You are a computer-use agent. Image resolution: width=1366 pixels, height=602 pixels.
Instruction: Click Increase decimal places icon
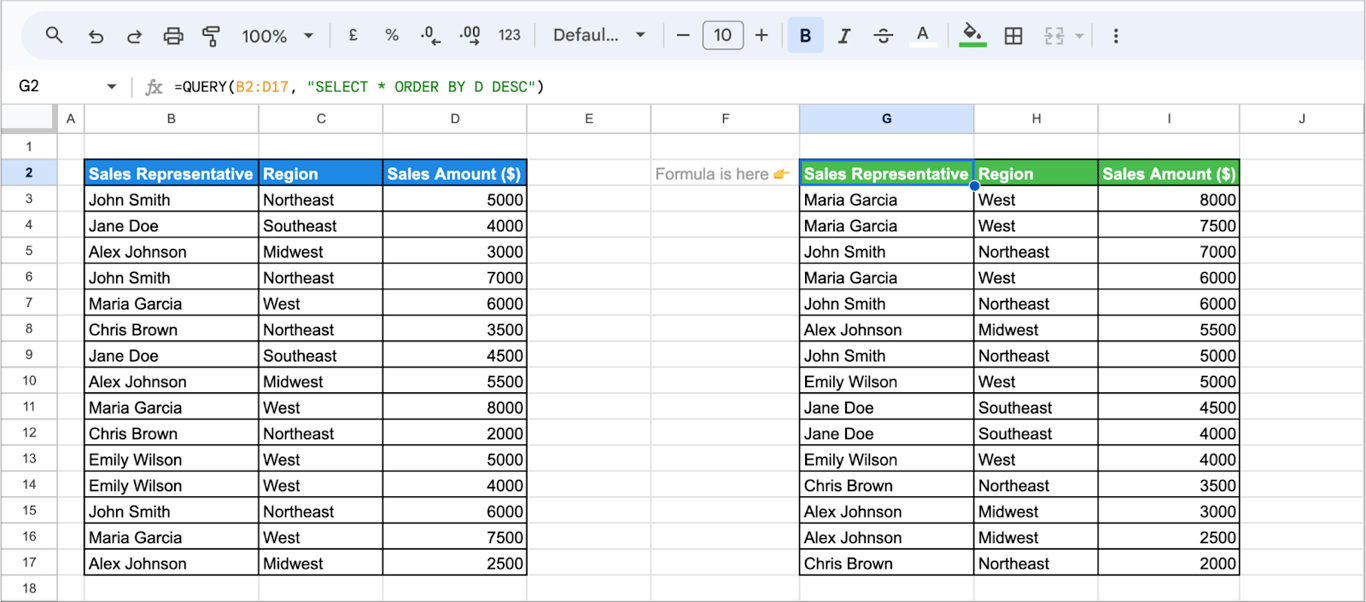(x=470, y=35)
